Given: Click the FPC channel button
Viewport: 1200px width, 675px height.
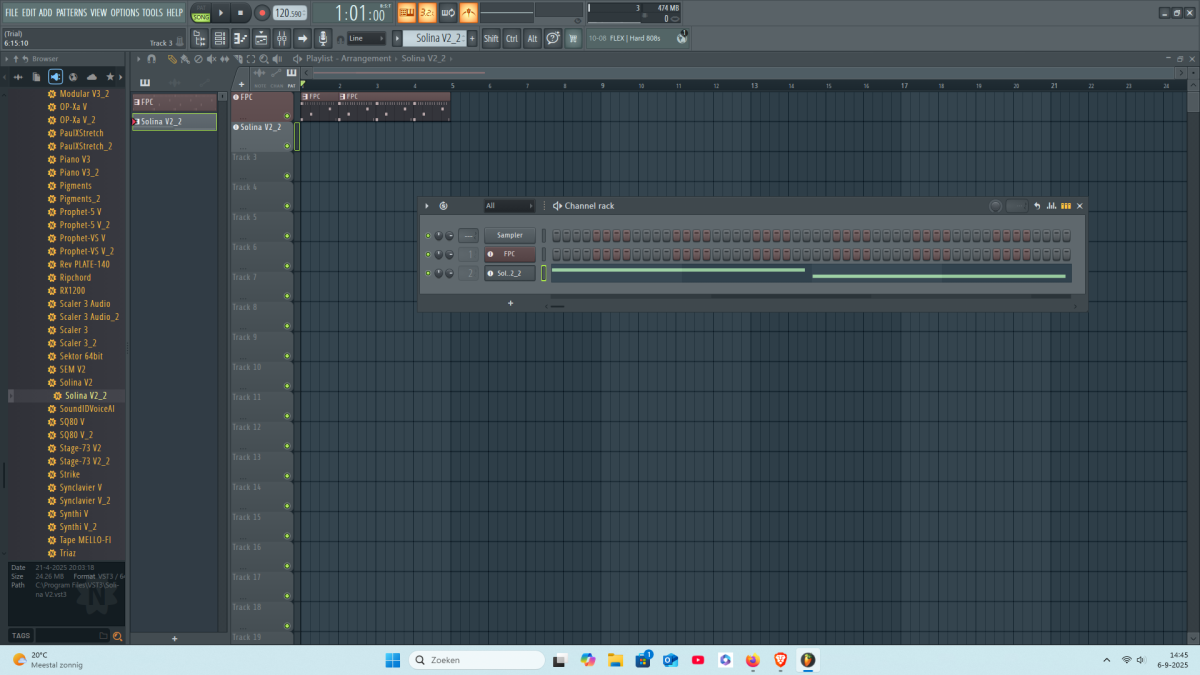Looking at the screenshot, I should pos(510,254).
